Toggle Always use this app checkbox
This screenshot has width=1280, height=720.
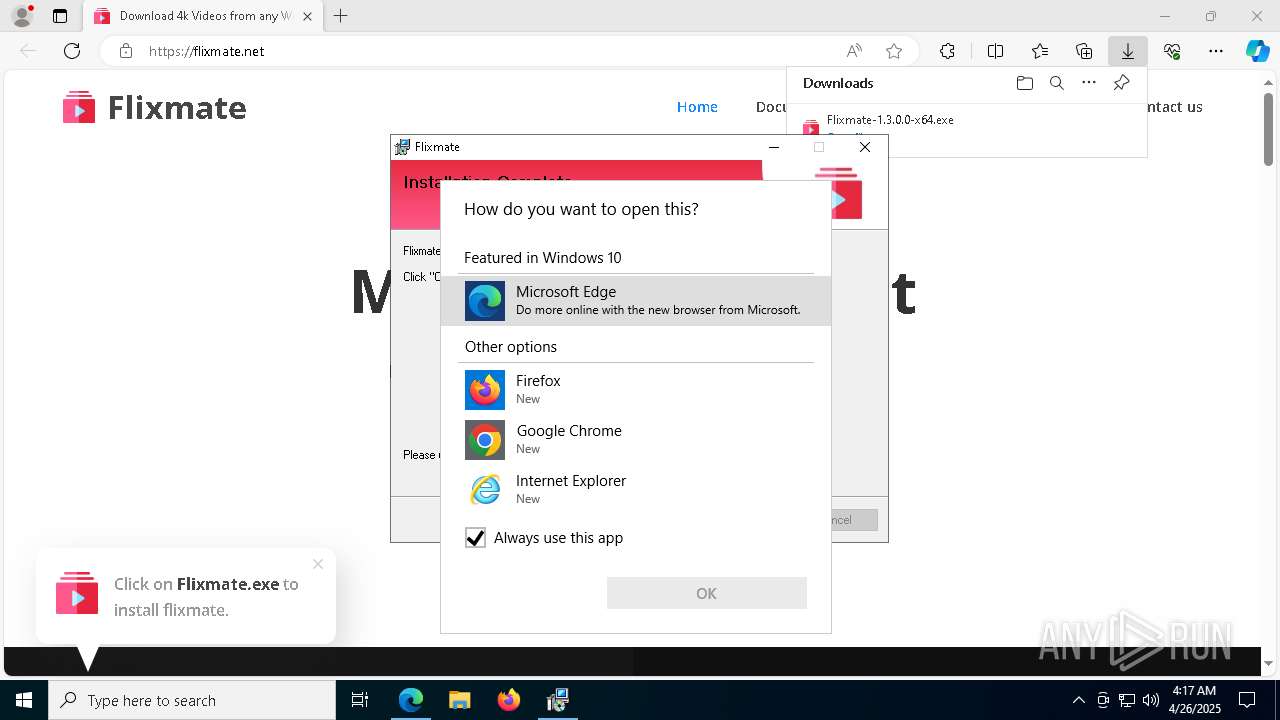click(x=475, y=538)
